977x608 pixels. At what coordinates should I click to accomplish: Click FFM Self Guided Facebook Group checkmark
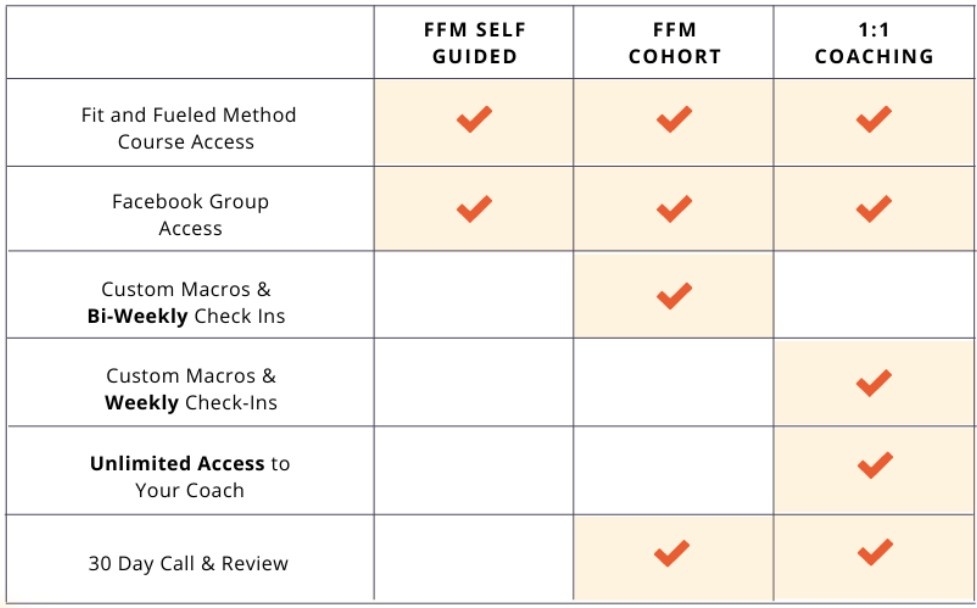point(474,208)
